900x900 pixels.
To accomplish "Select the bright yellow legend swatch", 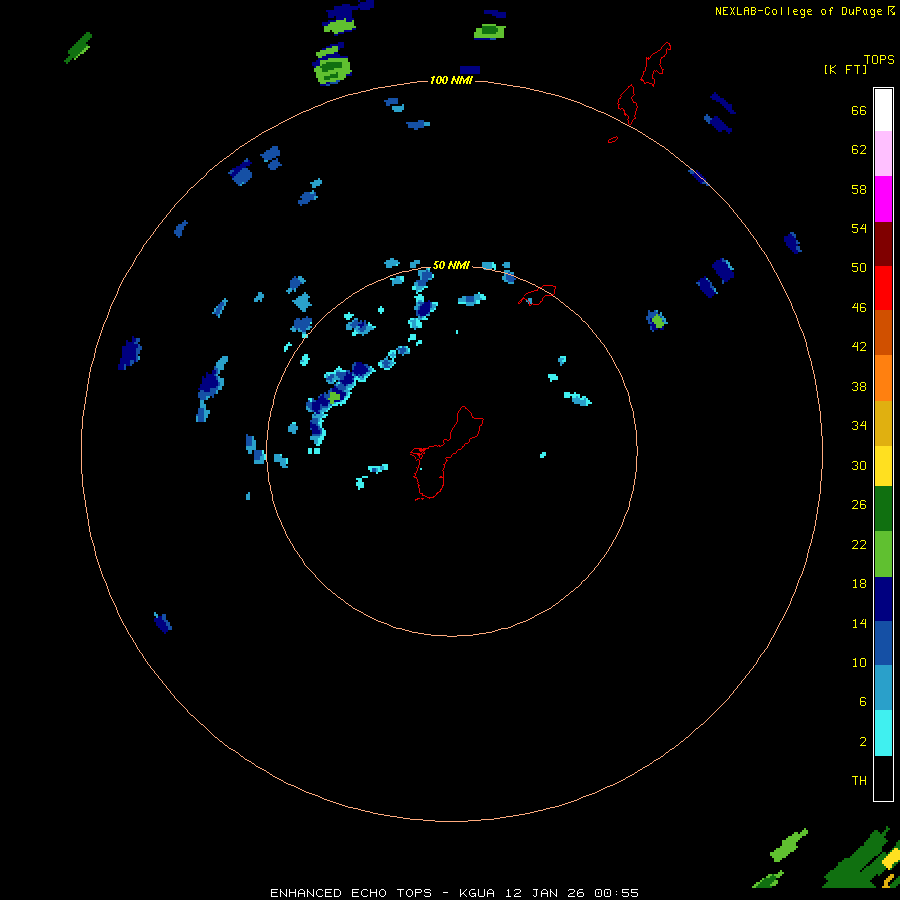I will [883, 466].
